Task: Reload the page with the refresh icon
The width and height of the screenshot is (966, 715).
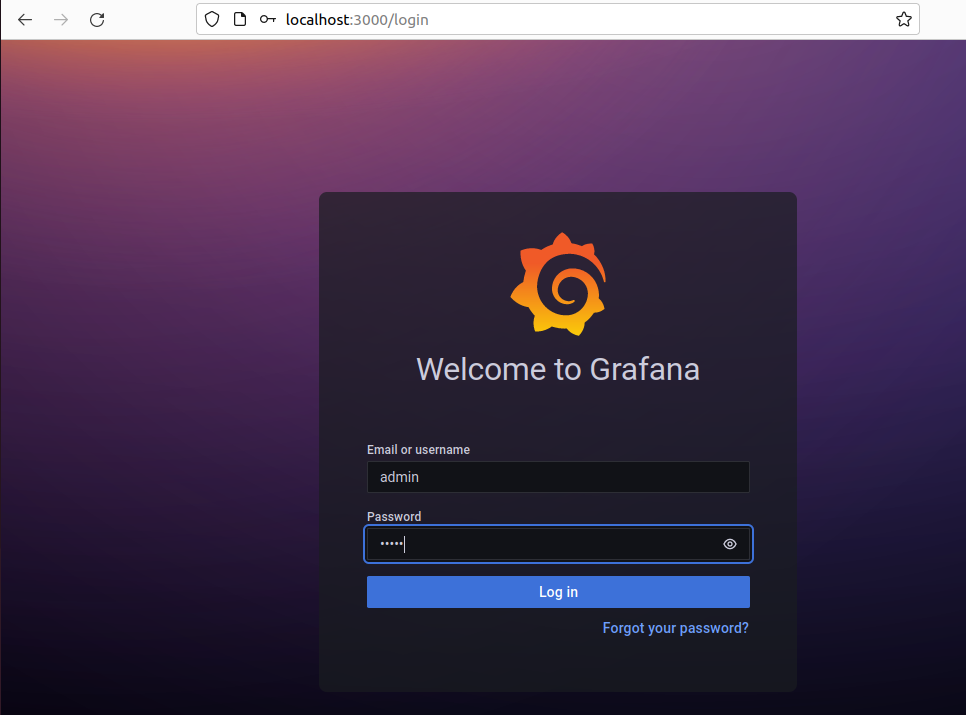Action: point(97,20)
